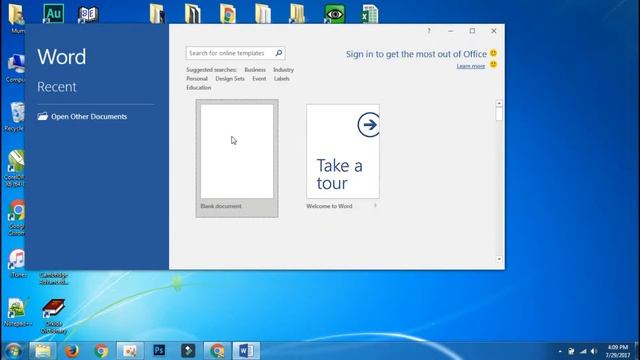Select the green eye desktop icon

[x=335, y=14]
